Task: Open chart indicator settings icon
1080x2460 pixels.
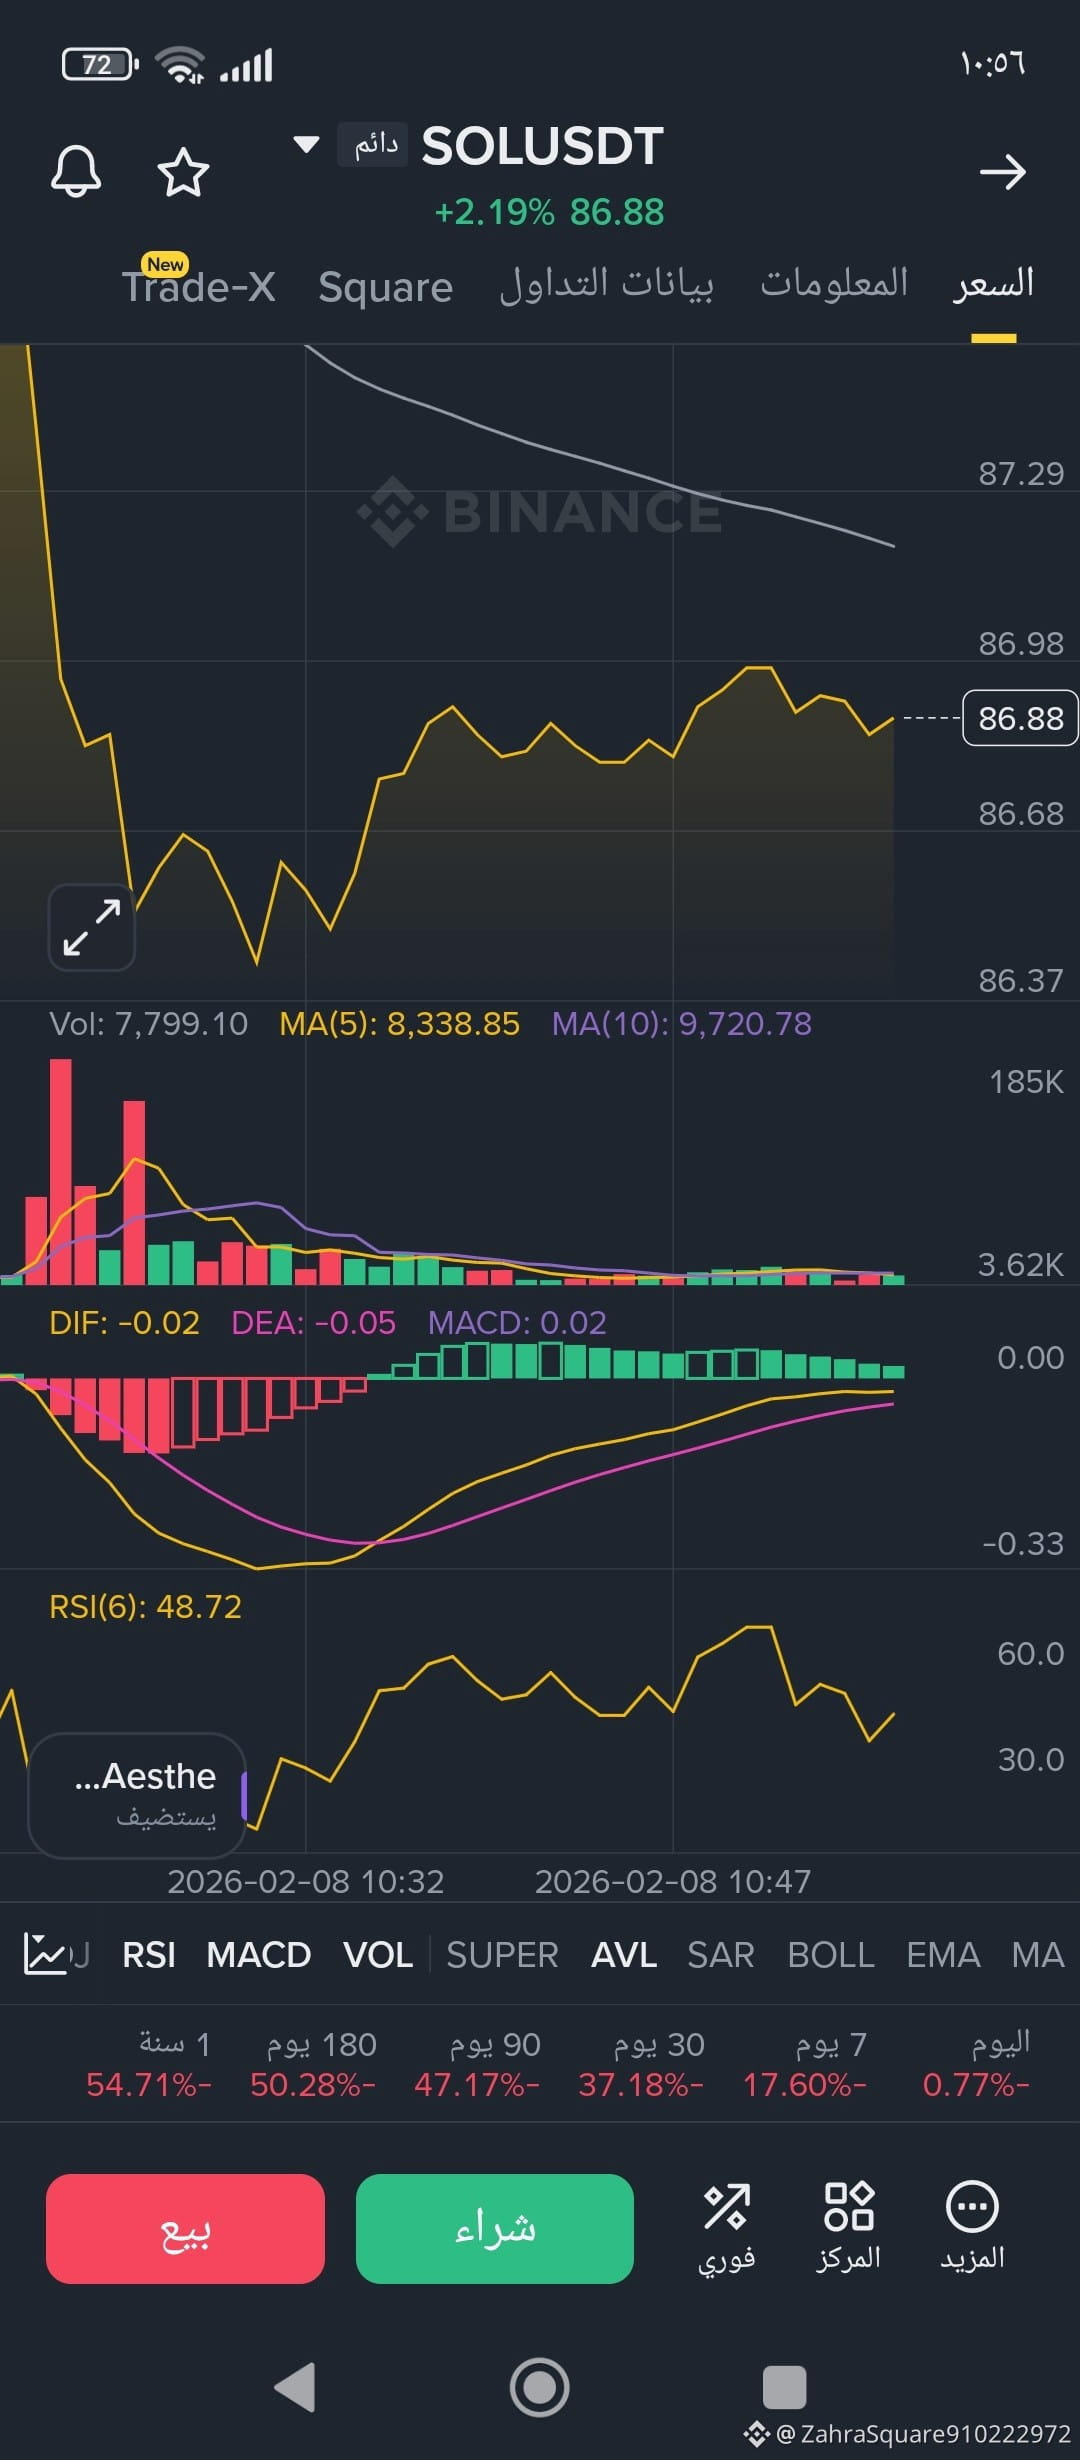Action: [x=45, y=1954]
